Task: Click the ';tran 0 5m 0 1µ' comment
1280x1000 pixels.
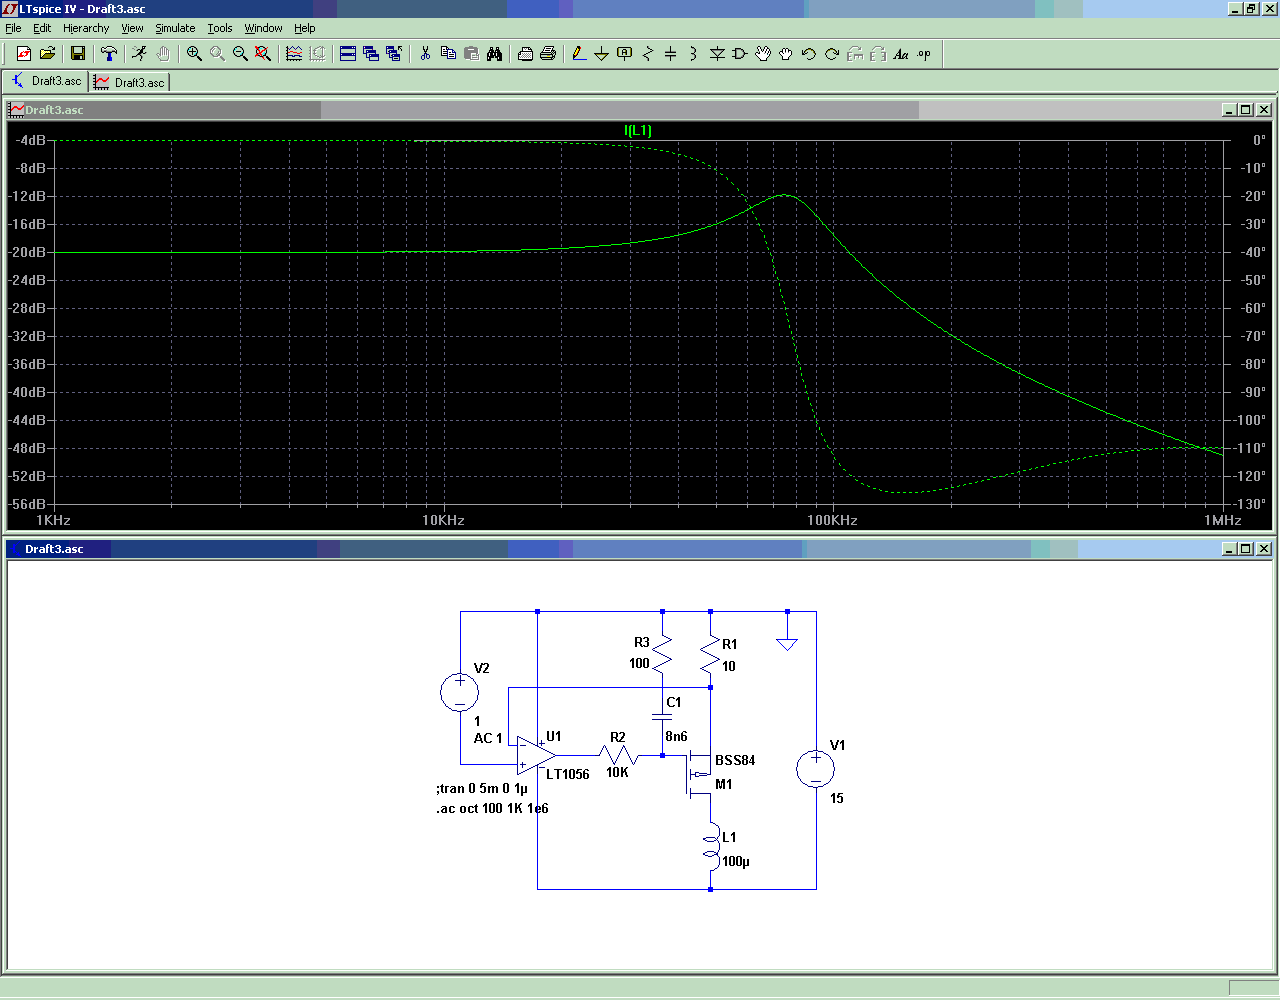Action: click(x=482, y=788)
